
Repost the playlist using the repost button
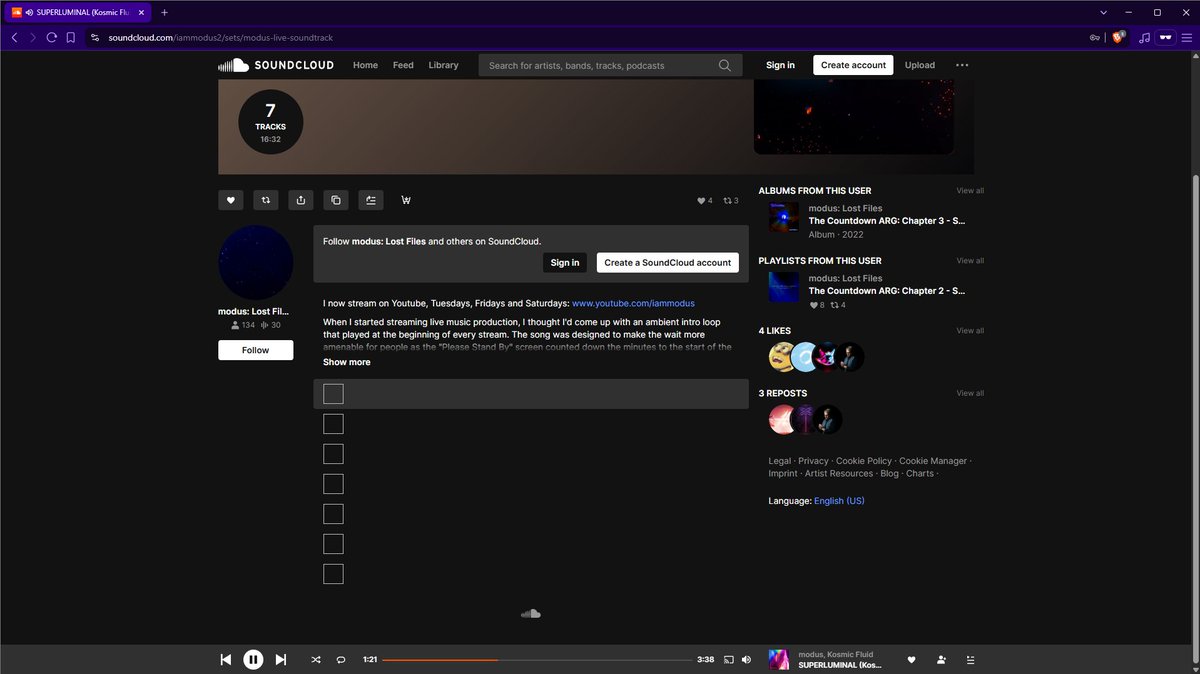point(266,200)
